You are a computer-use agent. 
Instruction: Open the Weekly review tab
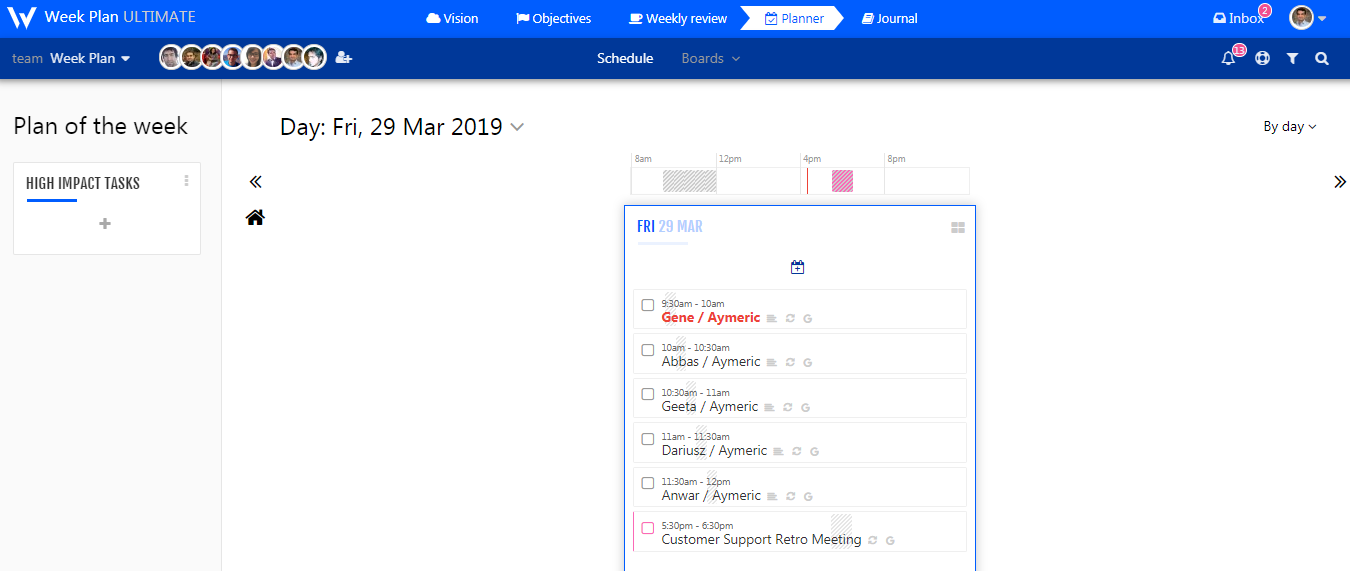click(676, 18)
